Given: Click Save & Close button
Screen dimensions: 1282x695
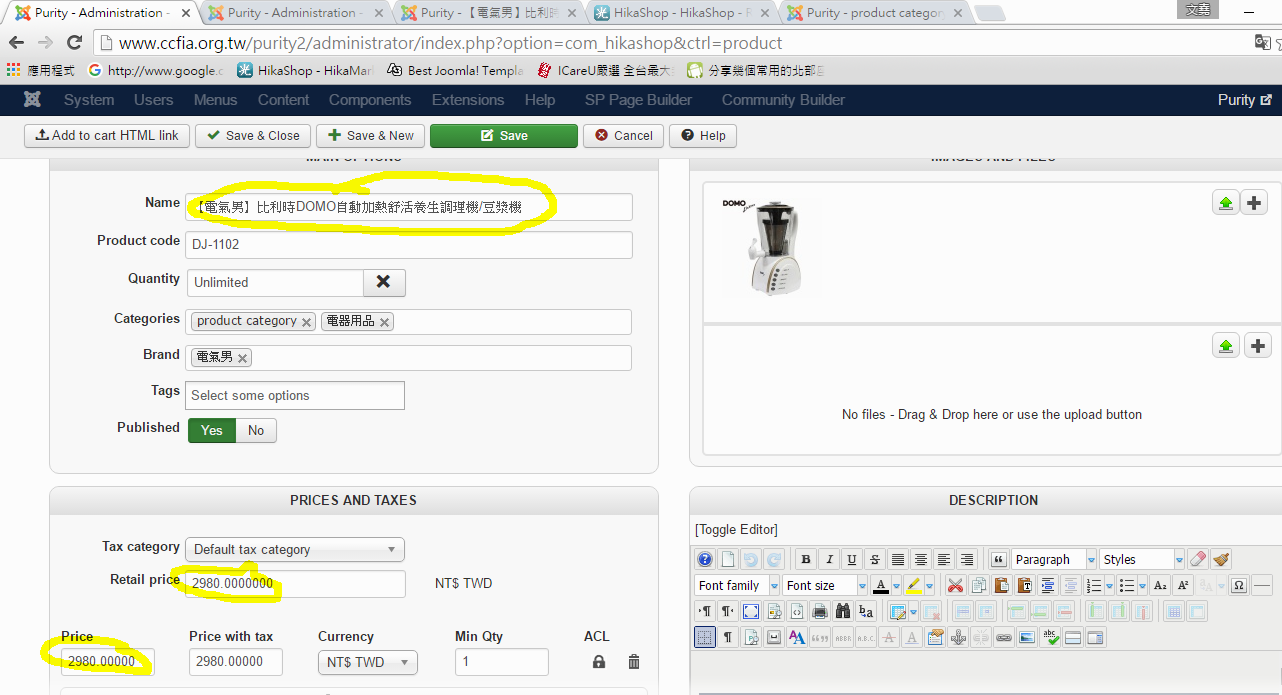Looking at the screenshot, I should point(252,136).
